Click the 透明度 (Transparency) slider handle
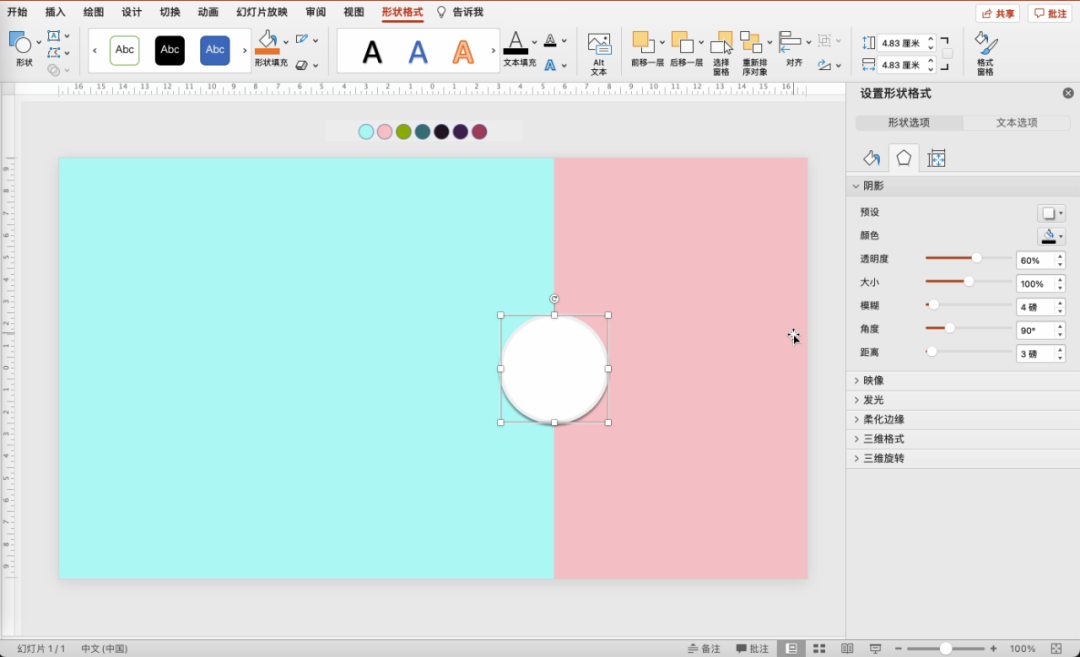Image resolution: width=1080 pixels, height=657 pixels. 977,258
